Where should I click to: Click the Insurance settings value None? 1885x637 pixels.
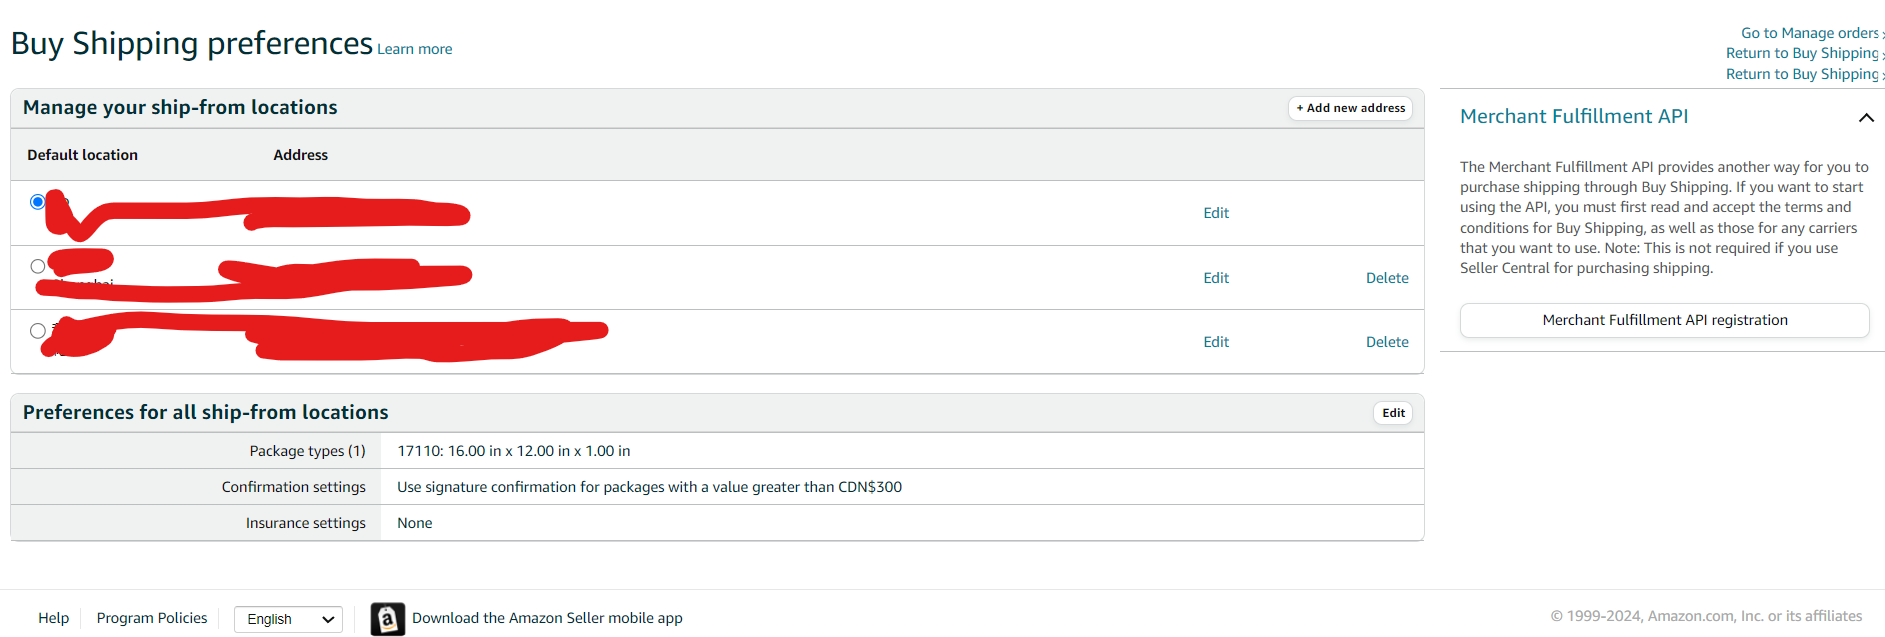[415, 523]
